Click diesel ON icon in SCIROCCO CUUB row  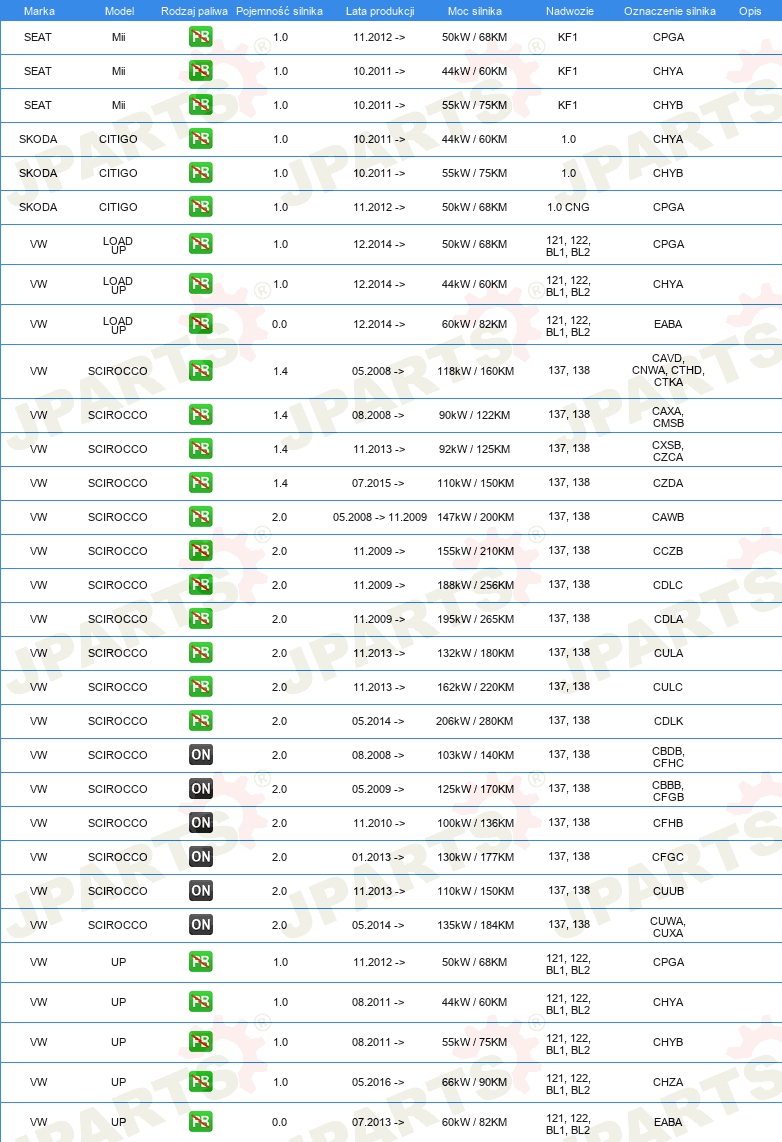(x=200, y=891)
